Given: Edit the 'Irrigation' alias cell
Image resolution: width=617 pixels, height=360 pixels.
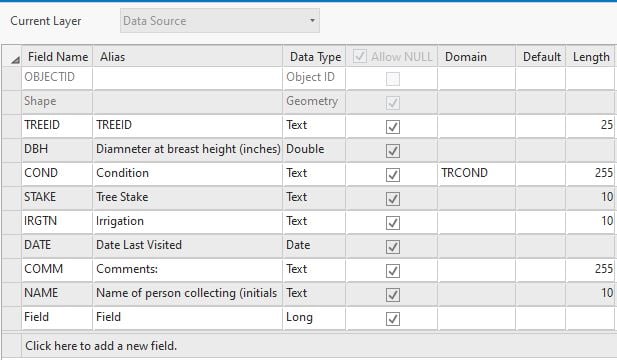Looking at the screenshot, I should point(188,222).
